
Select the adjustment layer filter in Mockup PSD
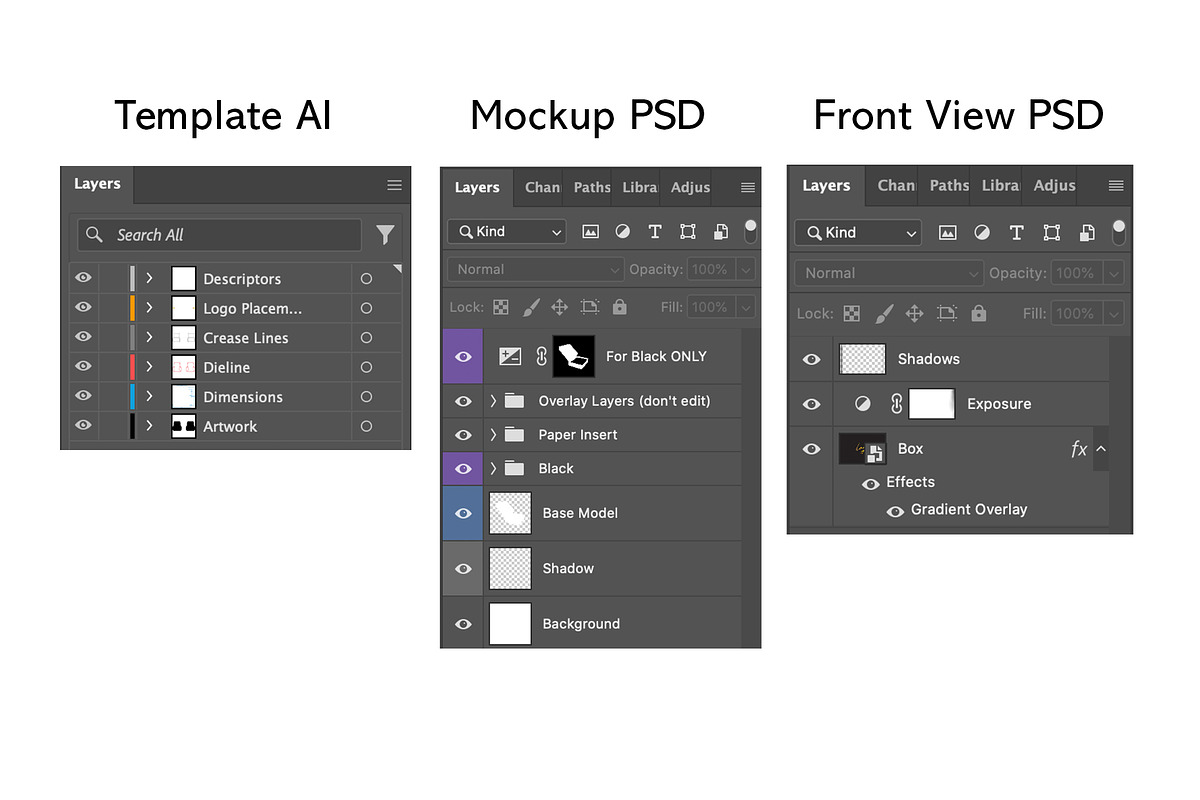click(623, 231)
